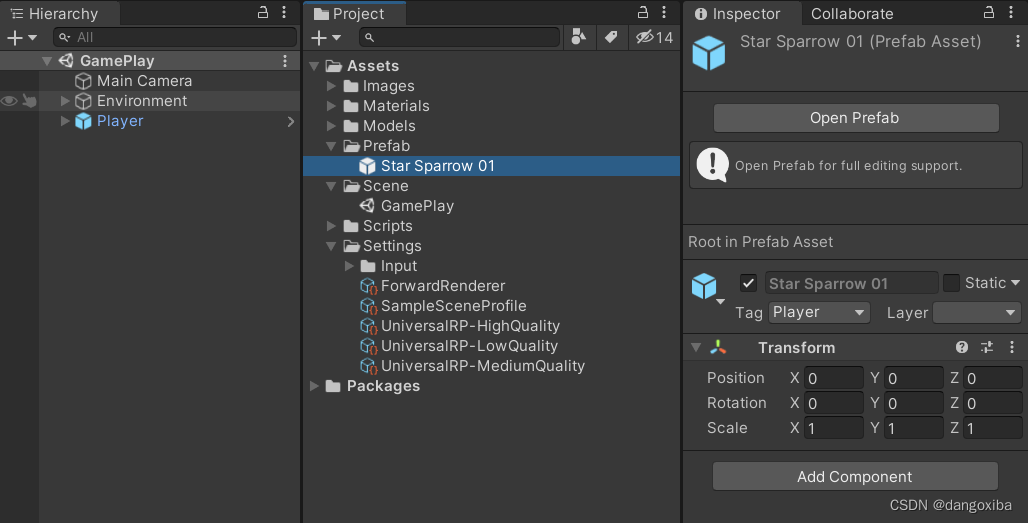Image resolution: width=1028 pixels, height=523 pixels.
Task: Collapse the Assets folder
Action: pos(314,66)
